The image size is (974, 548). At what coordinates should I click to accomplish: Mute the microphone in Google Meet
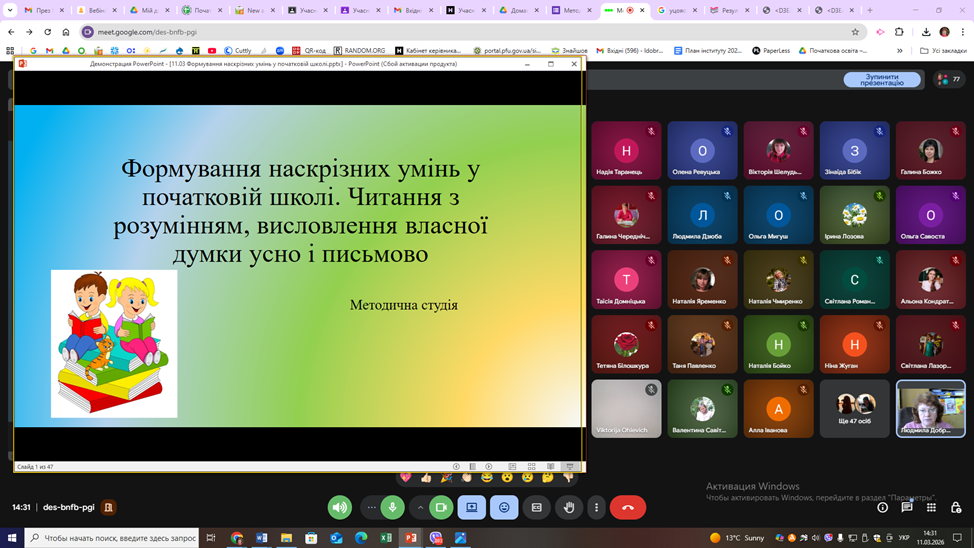[393, 508]
